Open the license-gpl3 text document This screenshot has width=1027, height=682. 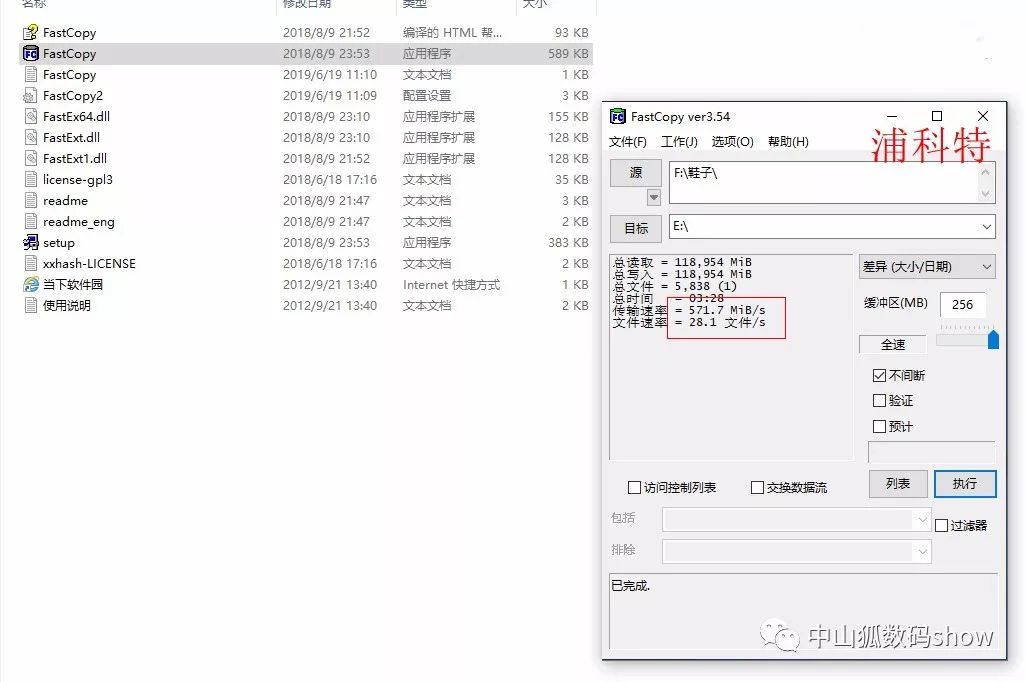[x=81, y=179]
